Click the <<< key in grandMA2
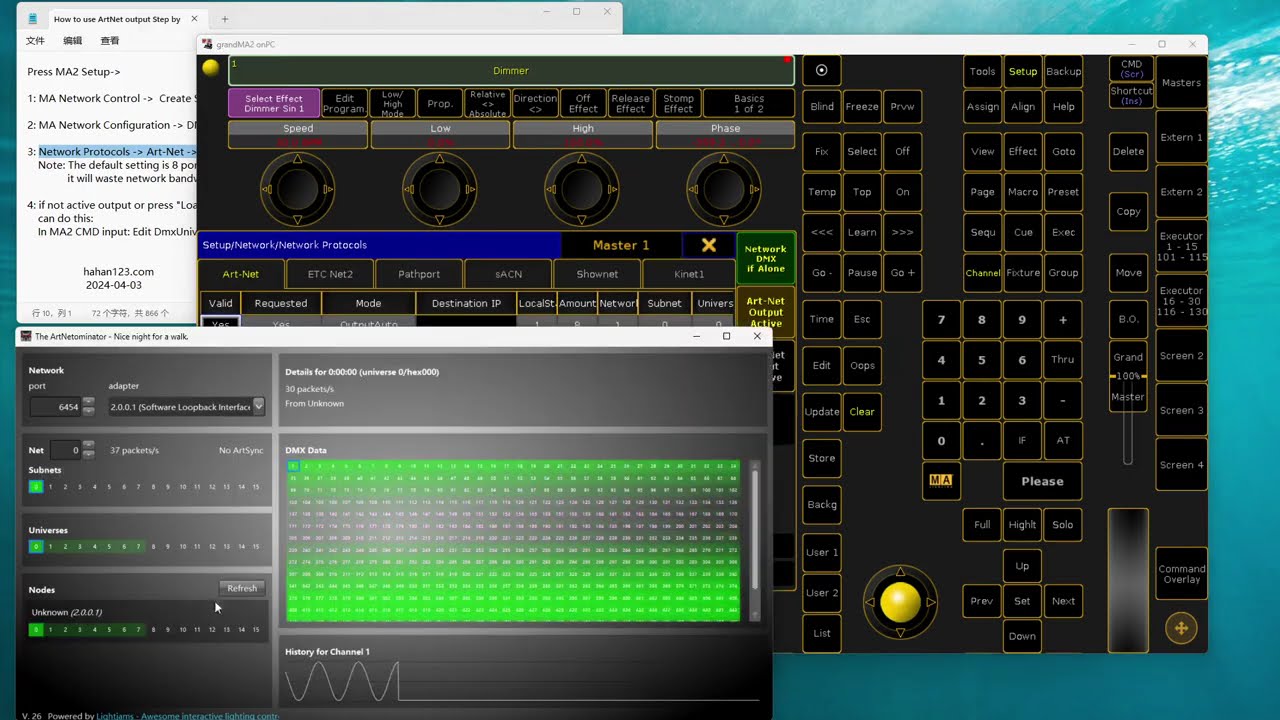Screen dimensions: 1280x720 (822, 232)
